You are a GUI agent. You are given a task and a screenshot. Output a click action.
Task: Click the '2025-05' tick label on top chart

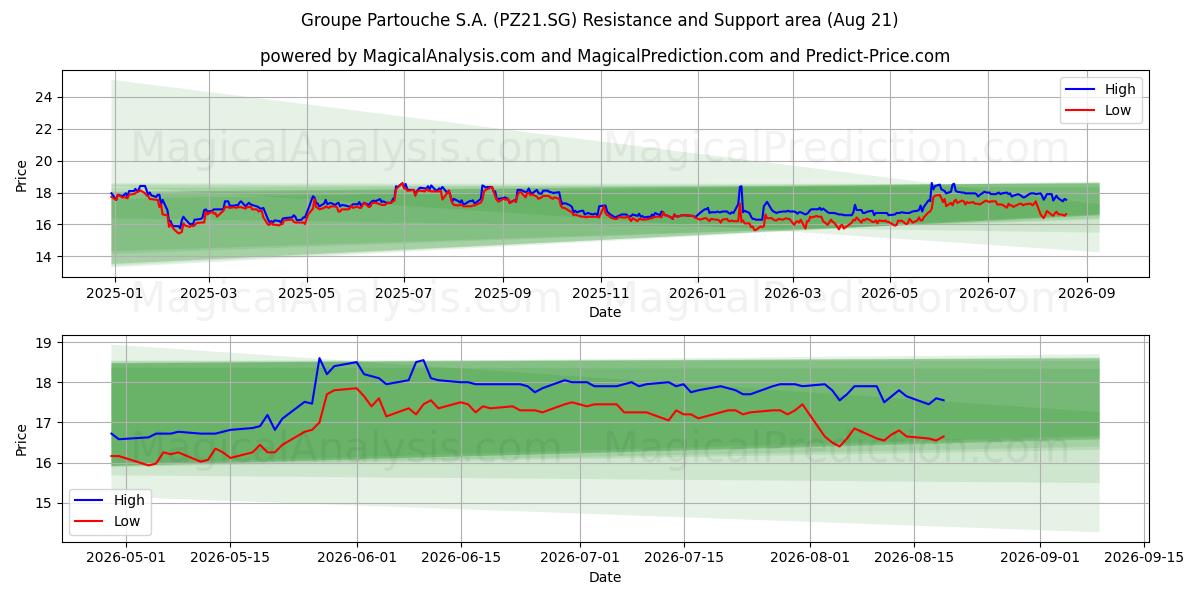tap(306, 293)
